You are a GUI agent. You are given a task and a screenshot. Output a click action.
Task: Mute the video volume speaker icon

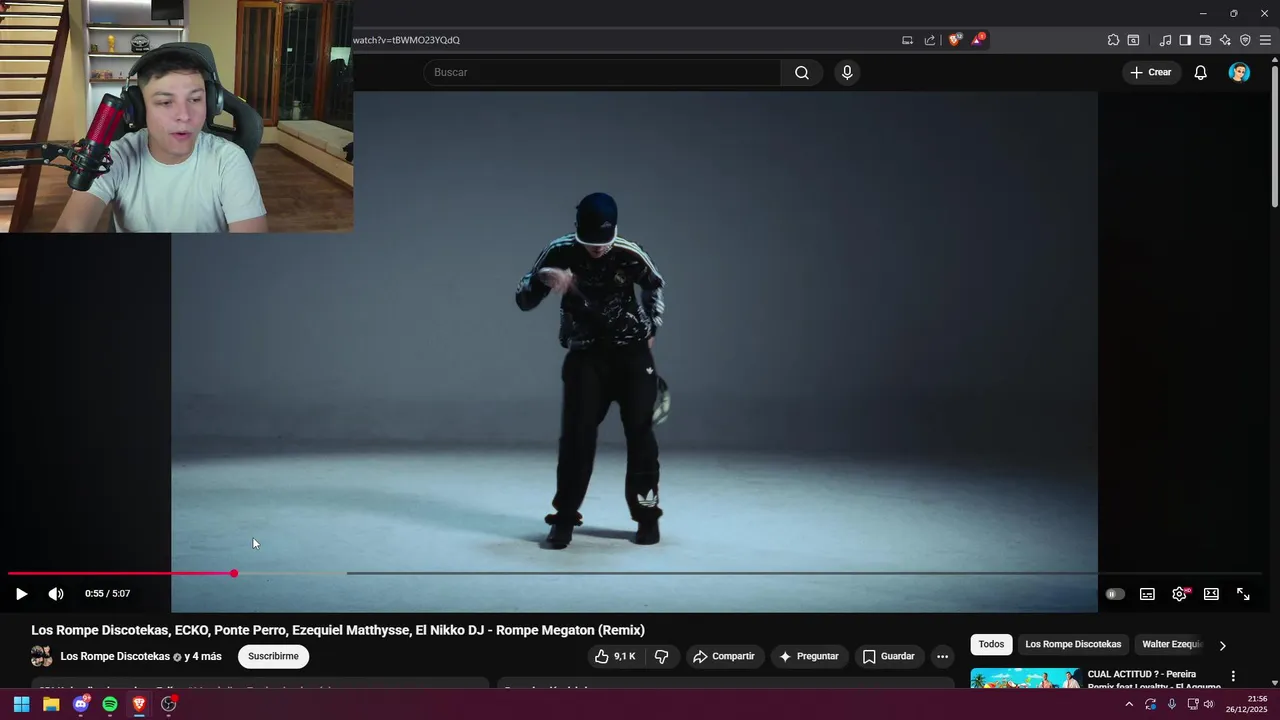(x=56, y=594)
